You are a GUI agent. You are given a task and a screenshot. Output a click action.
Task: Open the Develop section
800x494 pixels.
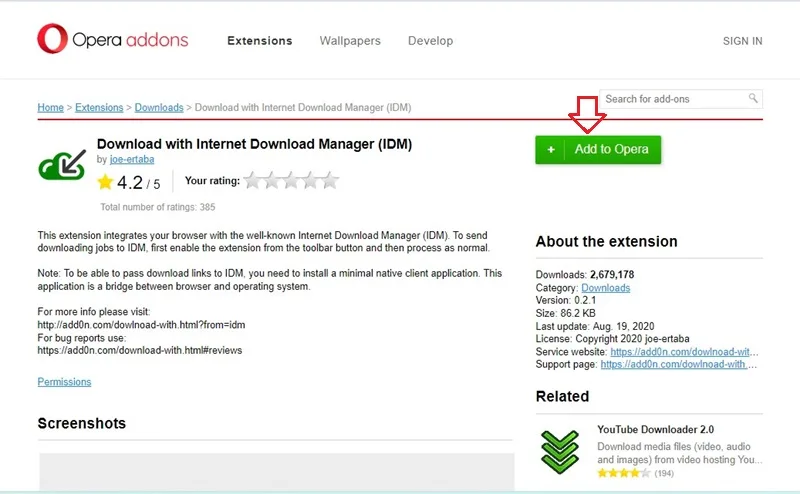[430, 41]
